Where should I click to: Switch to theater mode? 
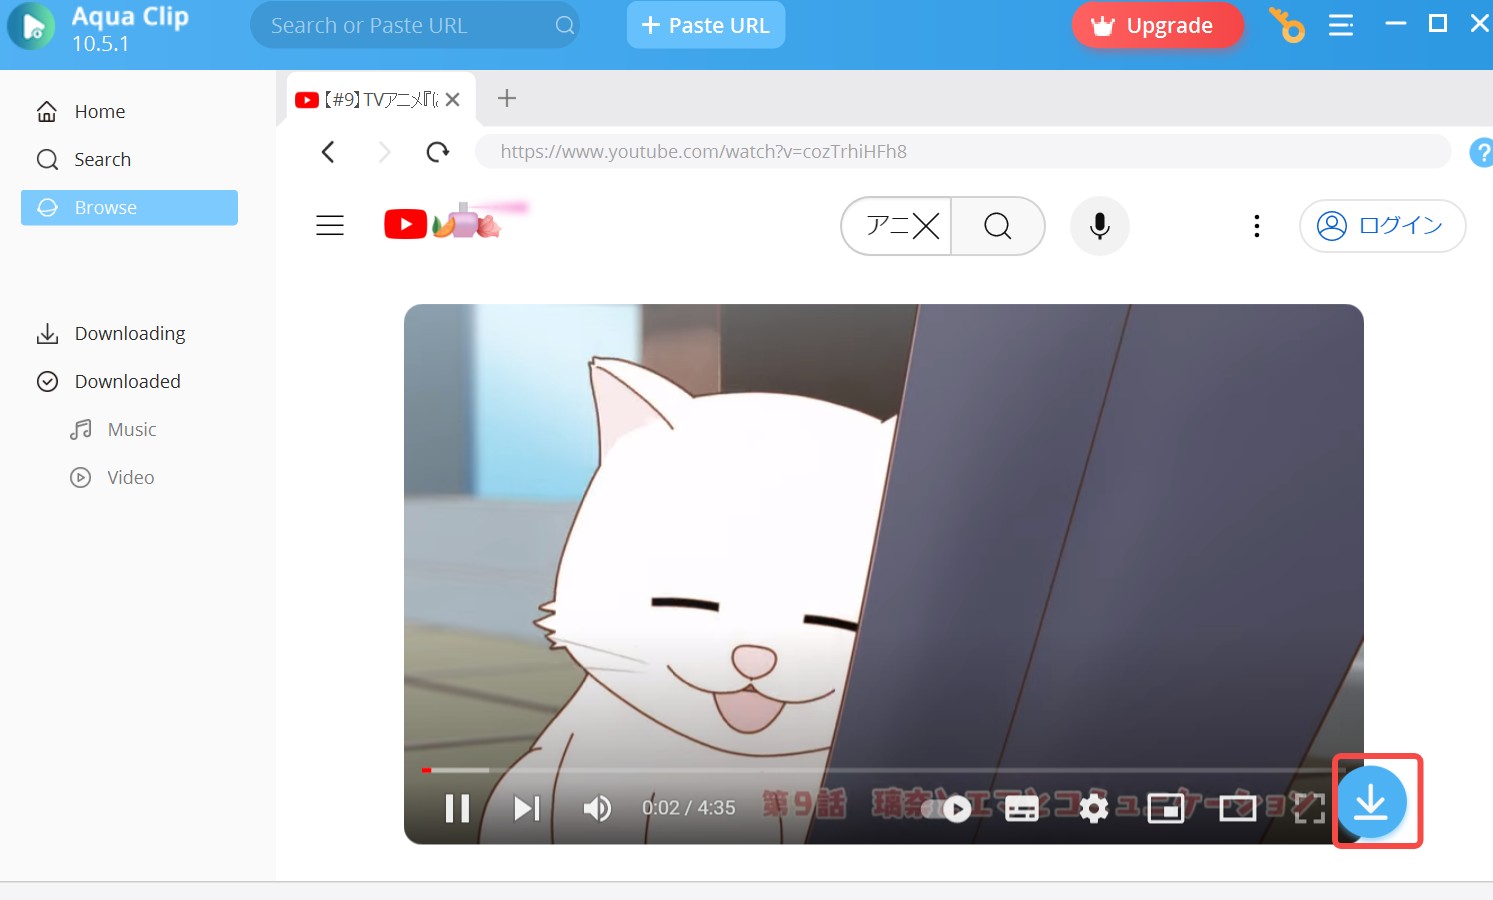pos(1238,808)
